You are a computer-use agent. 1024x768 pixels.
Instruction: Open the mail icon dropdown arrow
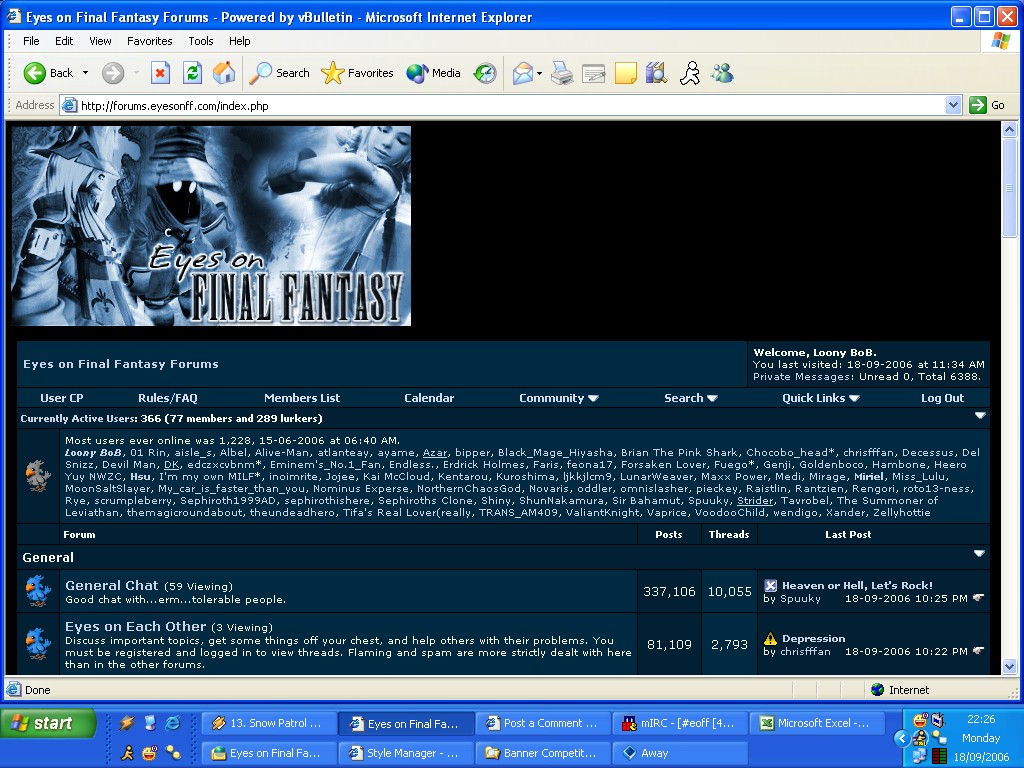tap(539, 73)
